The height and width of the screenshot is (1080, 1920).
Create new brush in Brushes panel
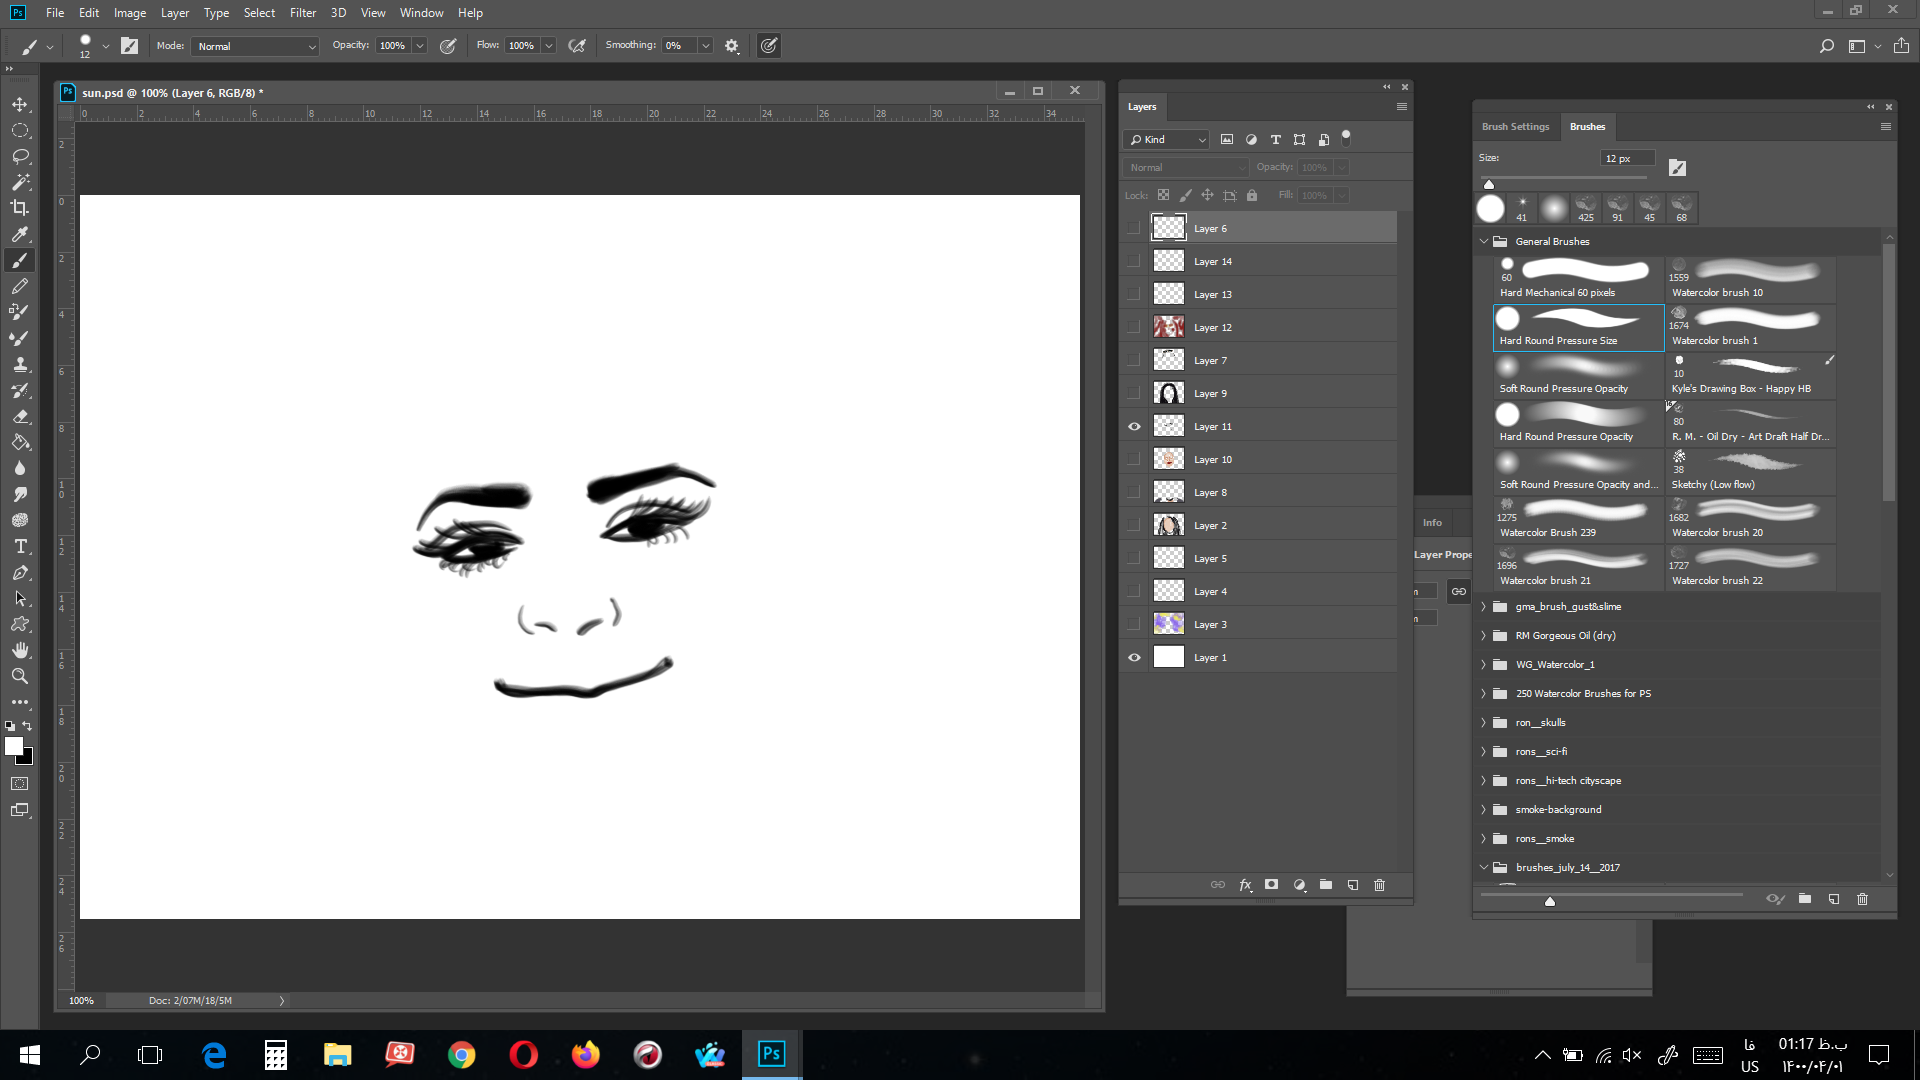pos(1834,899)
